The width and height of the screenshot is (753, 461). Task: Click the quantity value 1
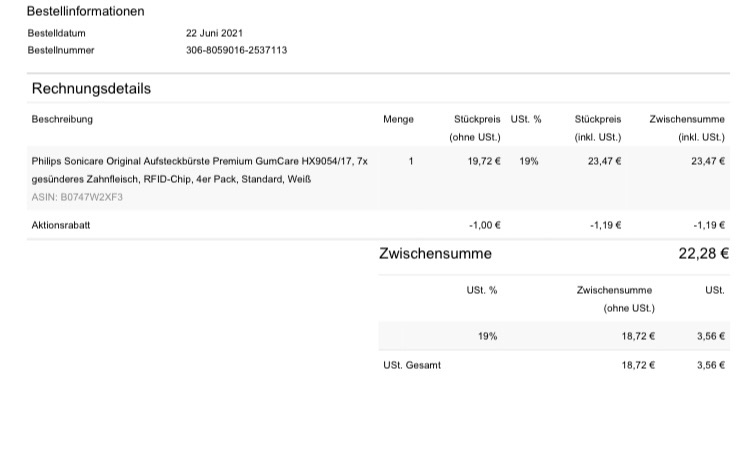(411, 161)
